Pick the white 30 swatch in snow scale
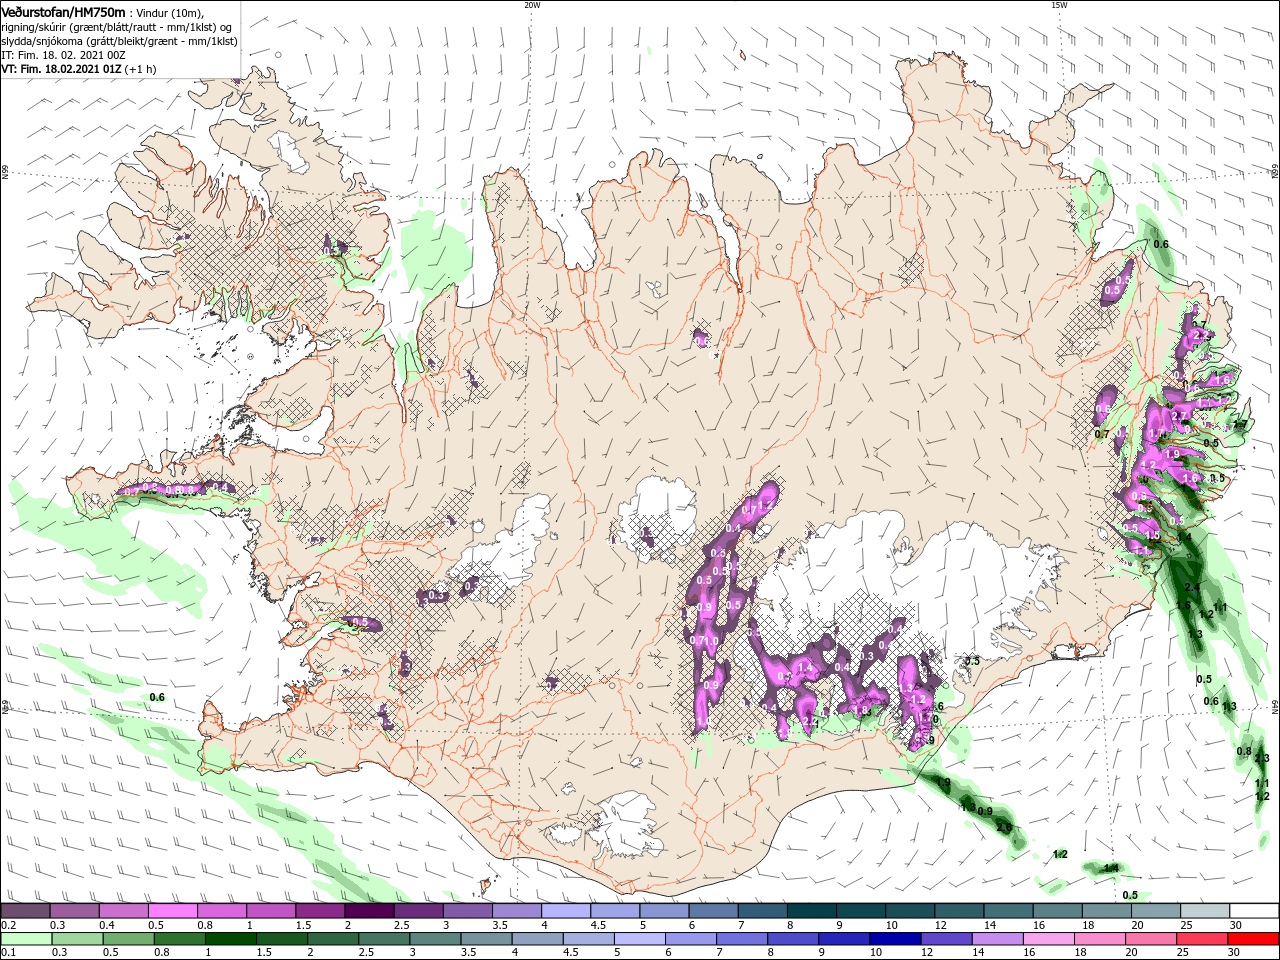 point(1253,911)
